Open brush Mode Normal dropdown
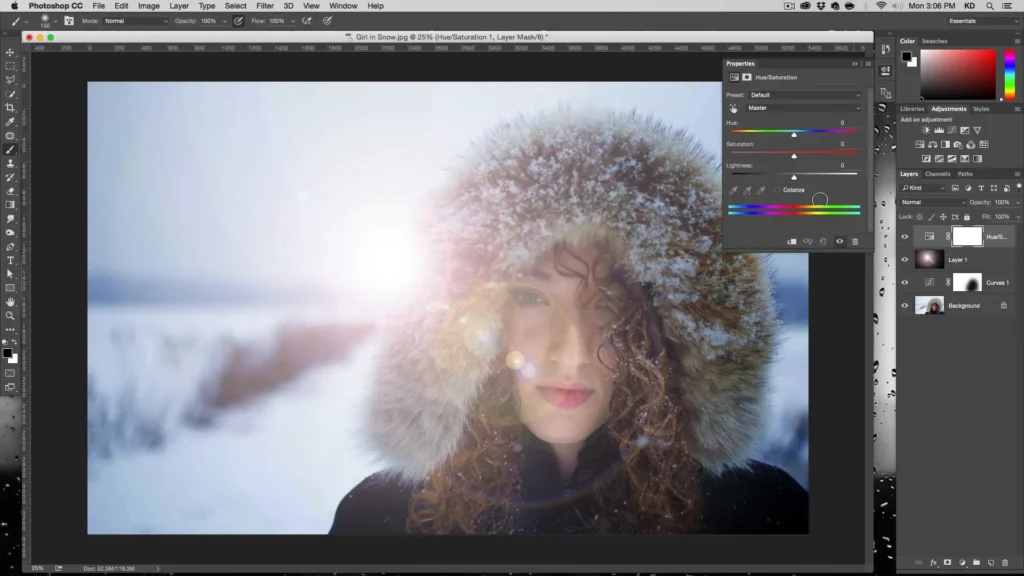Screen dimensions: 1024x576 (136, 21)
